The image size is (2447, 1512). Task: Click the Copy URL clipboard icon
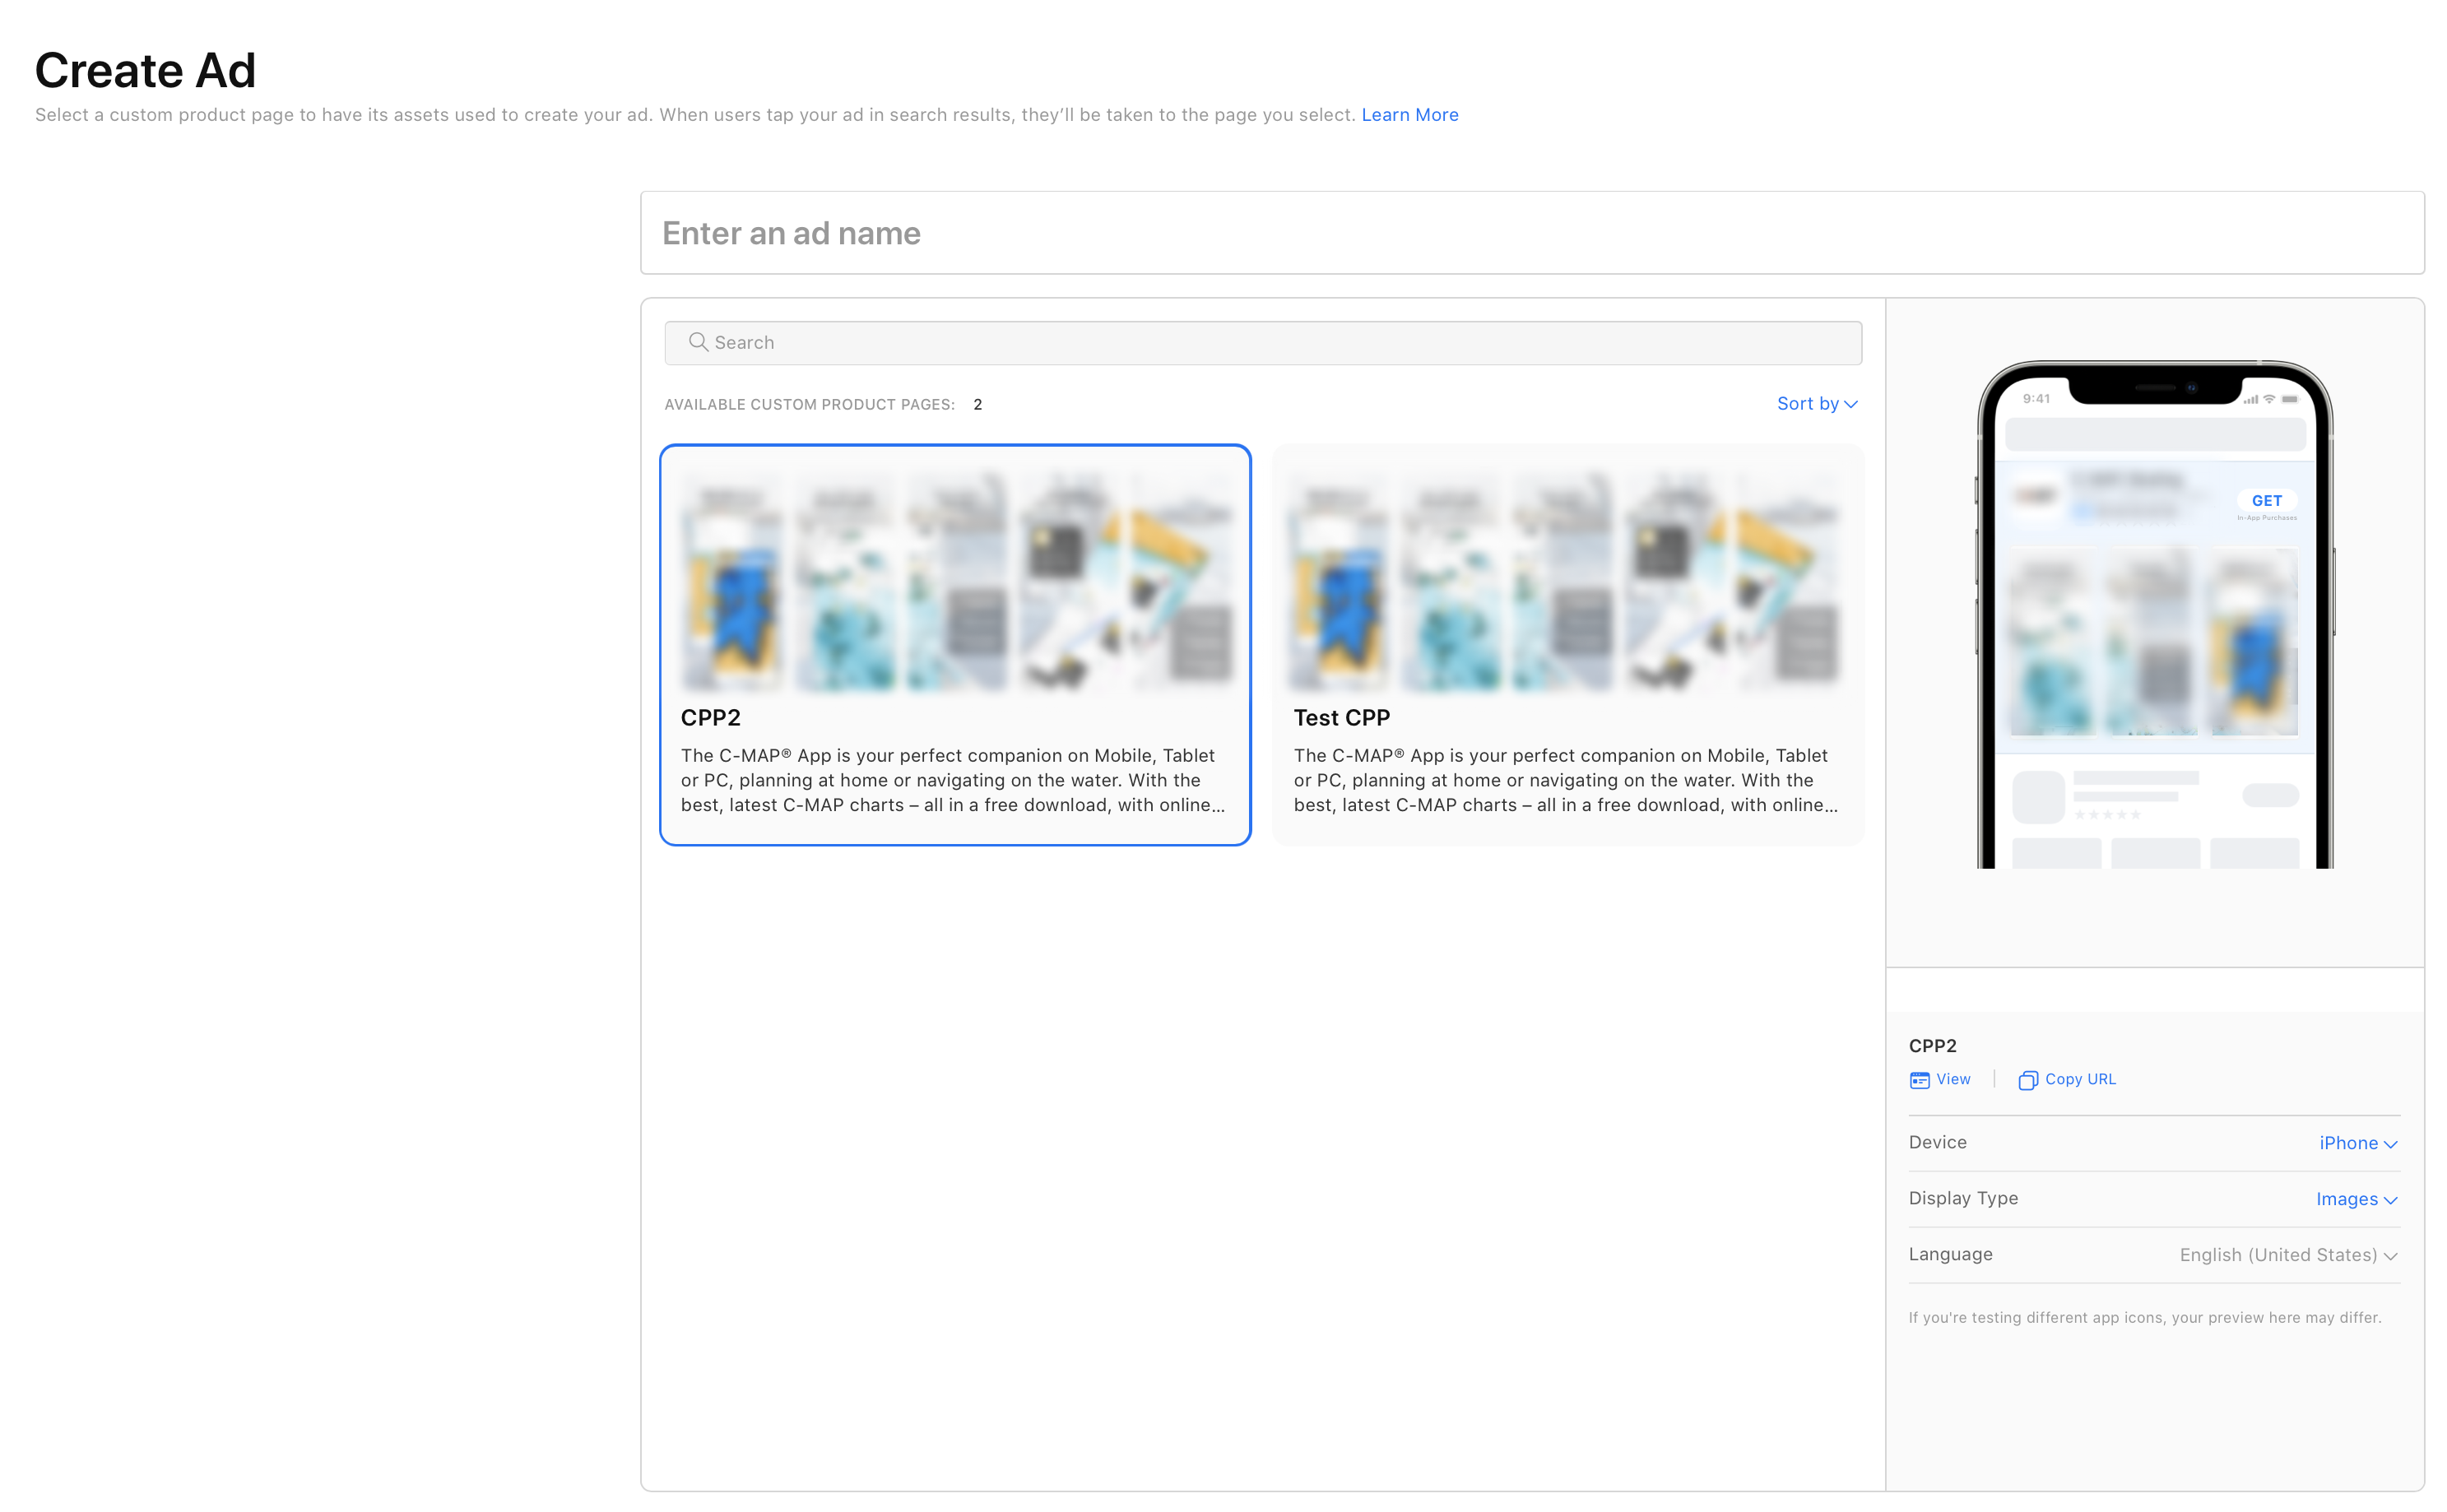[2027, 1080]
